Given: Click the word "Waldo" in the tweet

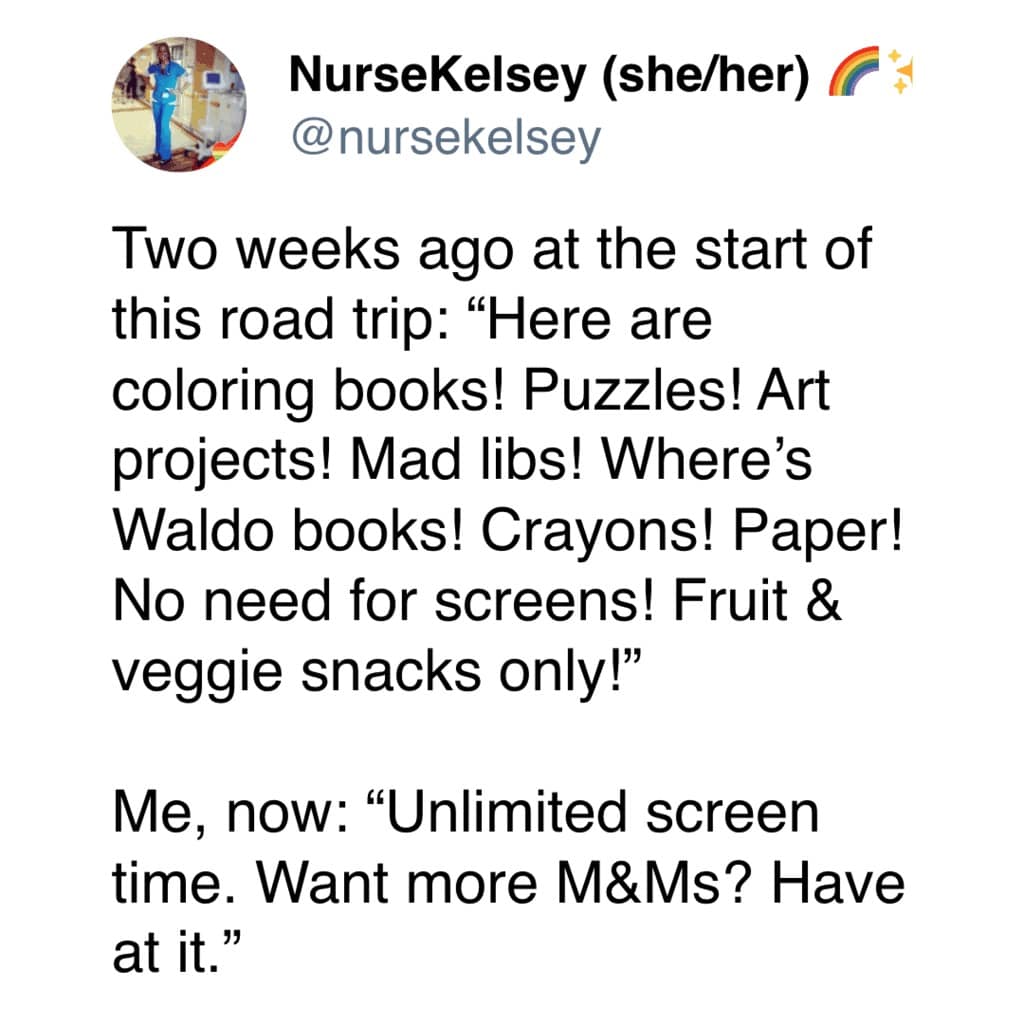Looking at the screenshot, I should [x=195, y=532].
